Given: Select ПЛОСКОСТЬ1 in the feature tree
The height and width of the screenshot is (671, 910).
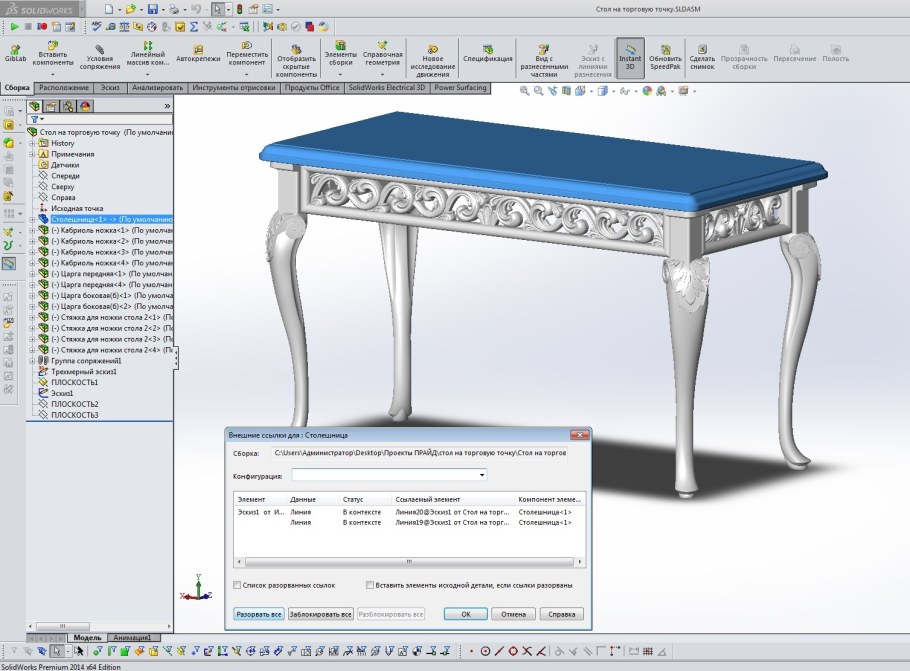Looking at the screenshot, I should click(74, 382).
